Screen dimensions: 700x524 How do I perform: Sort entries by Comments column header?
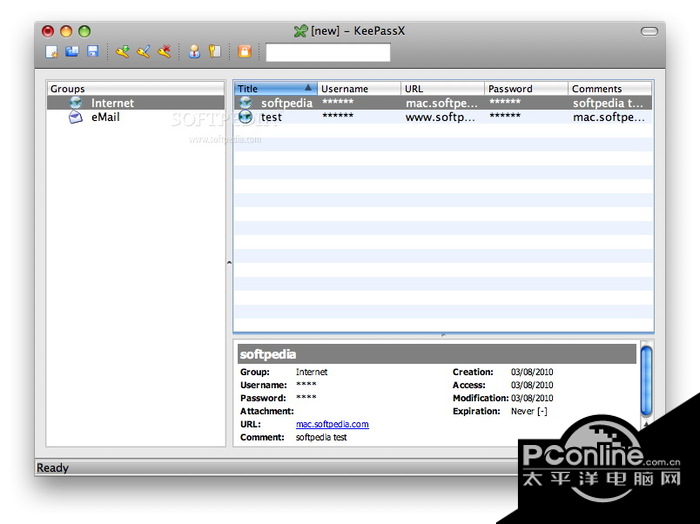coord(610,88)
